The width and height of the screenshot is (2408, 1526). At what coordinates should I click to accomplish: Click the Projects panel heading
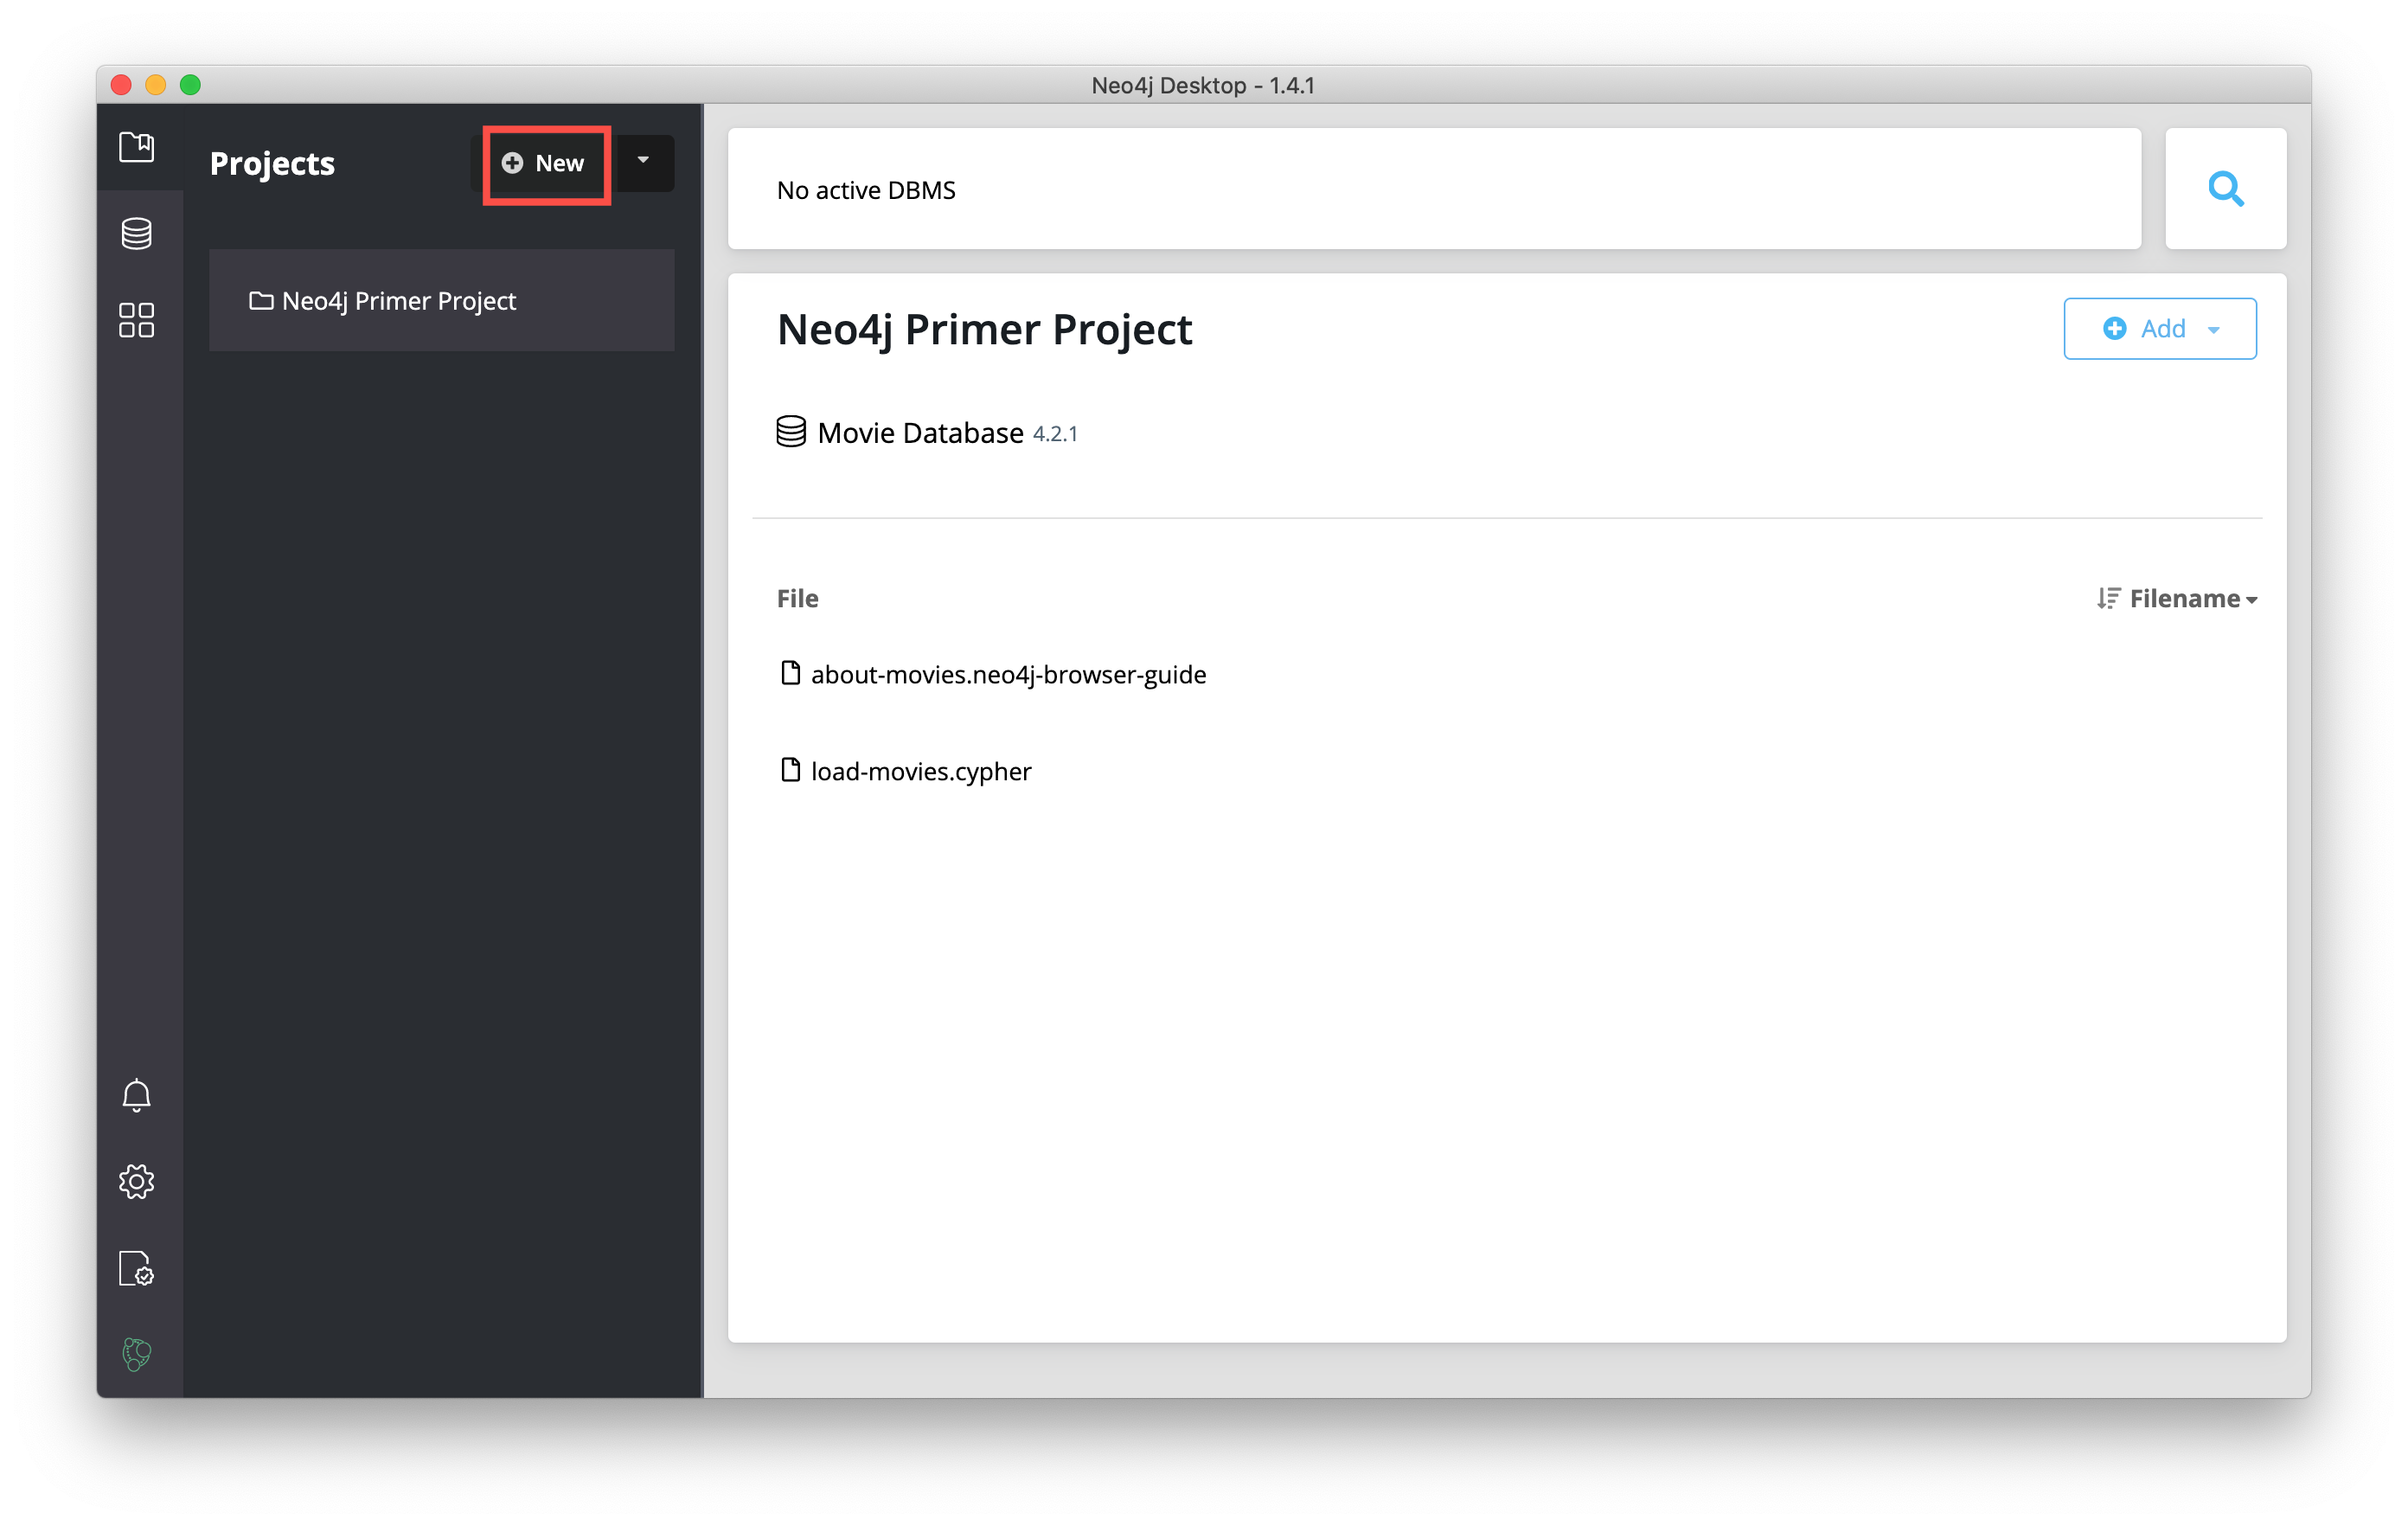(x=272, y=163)
